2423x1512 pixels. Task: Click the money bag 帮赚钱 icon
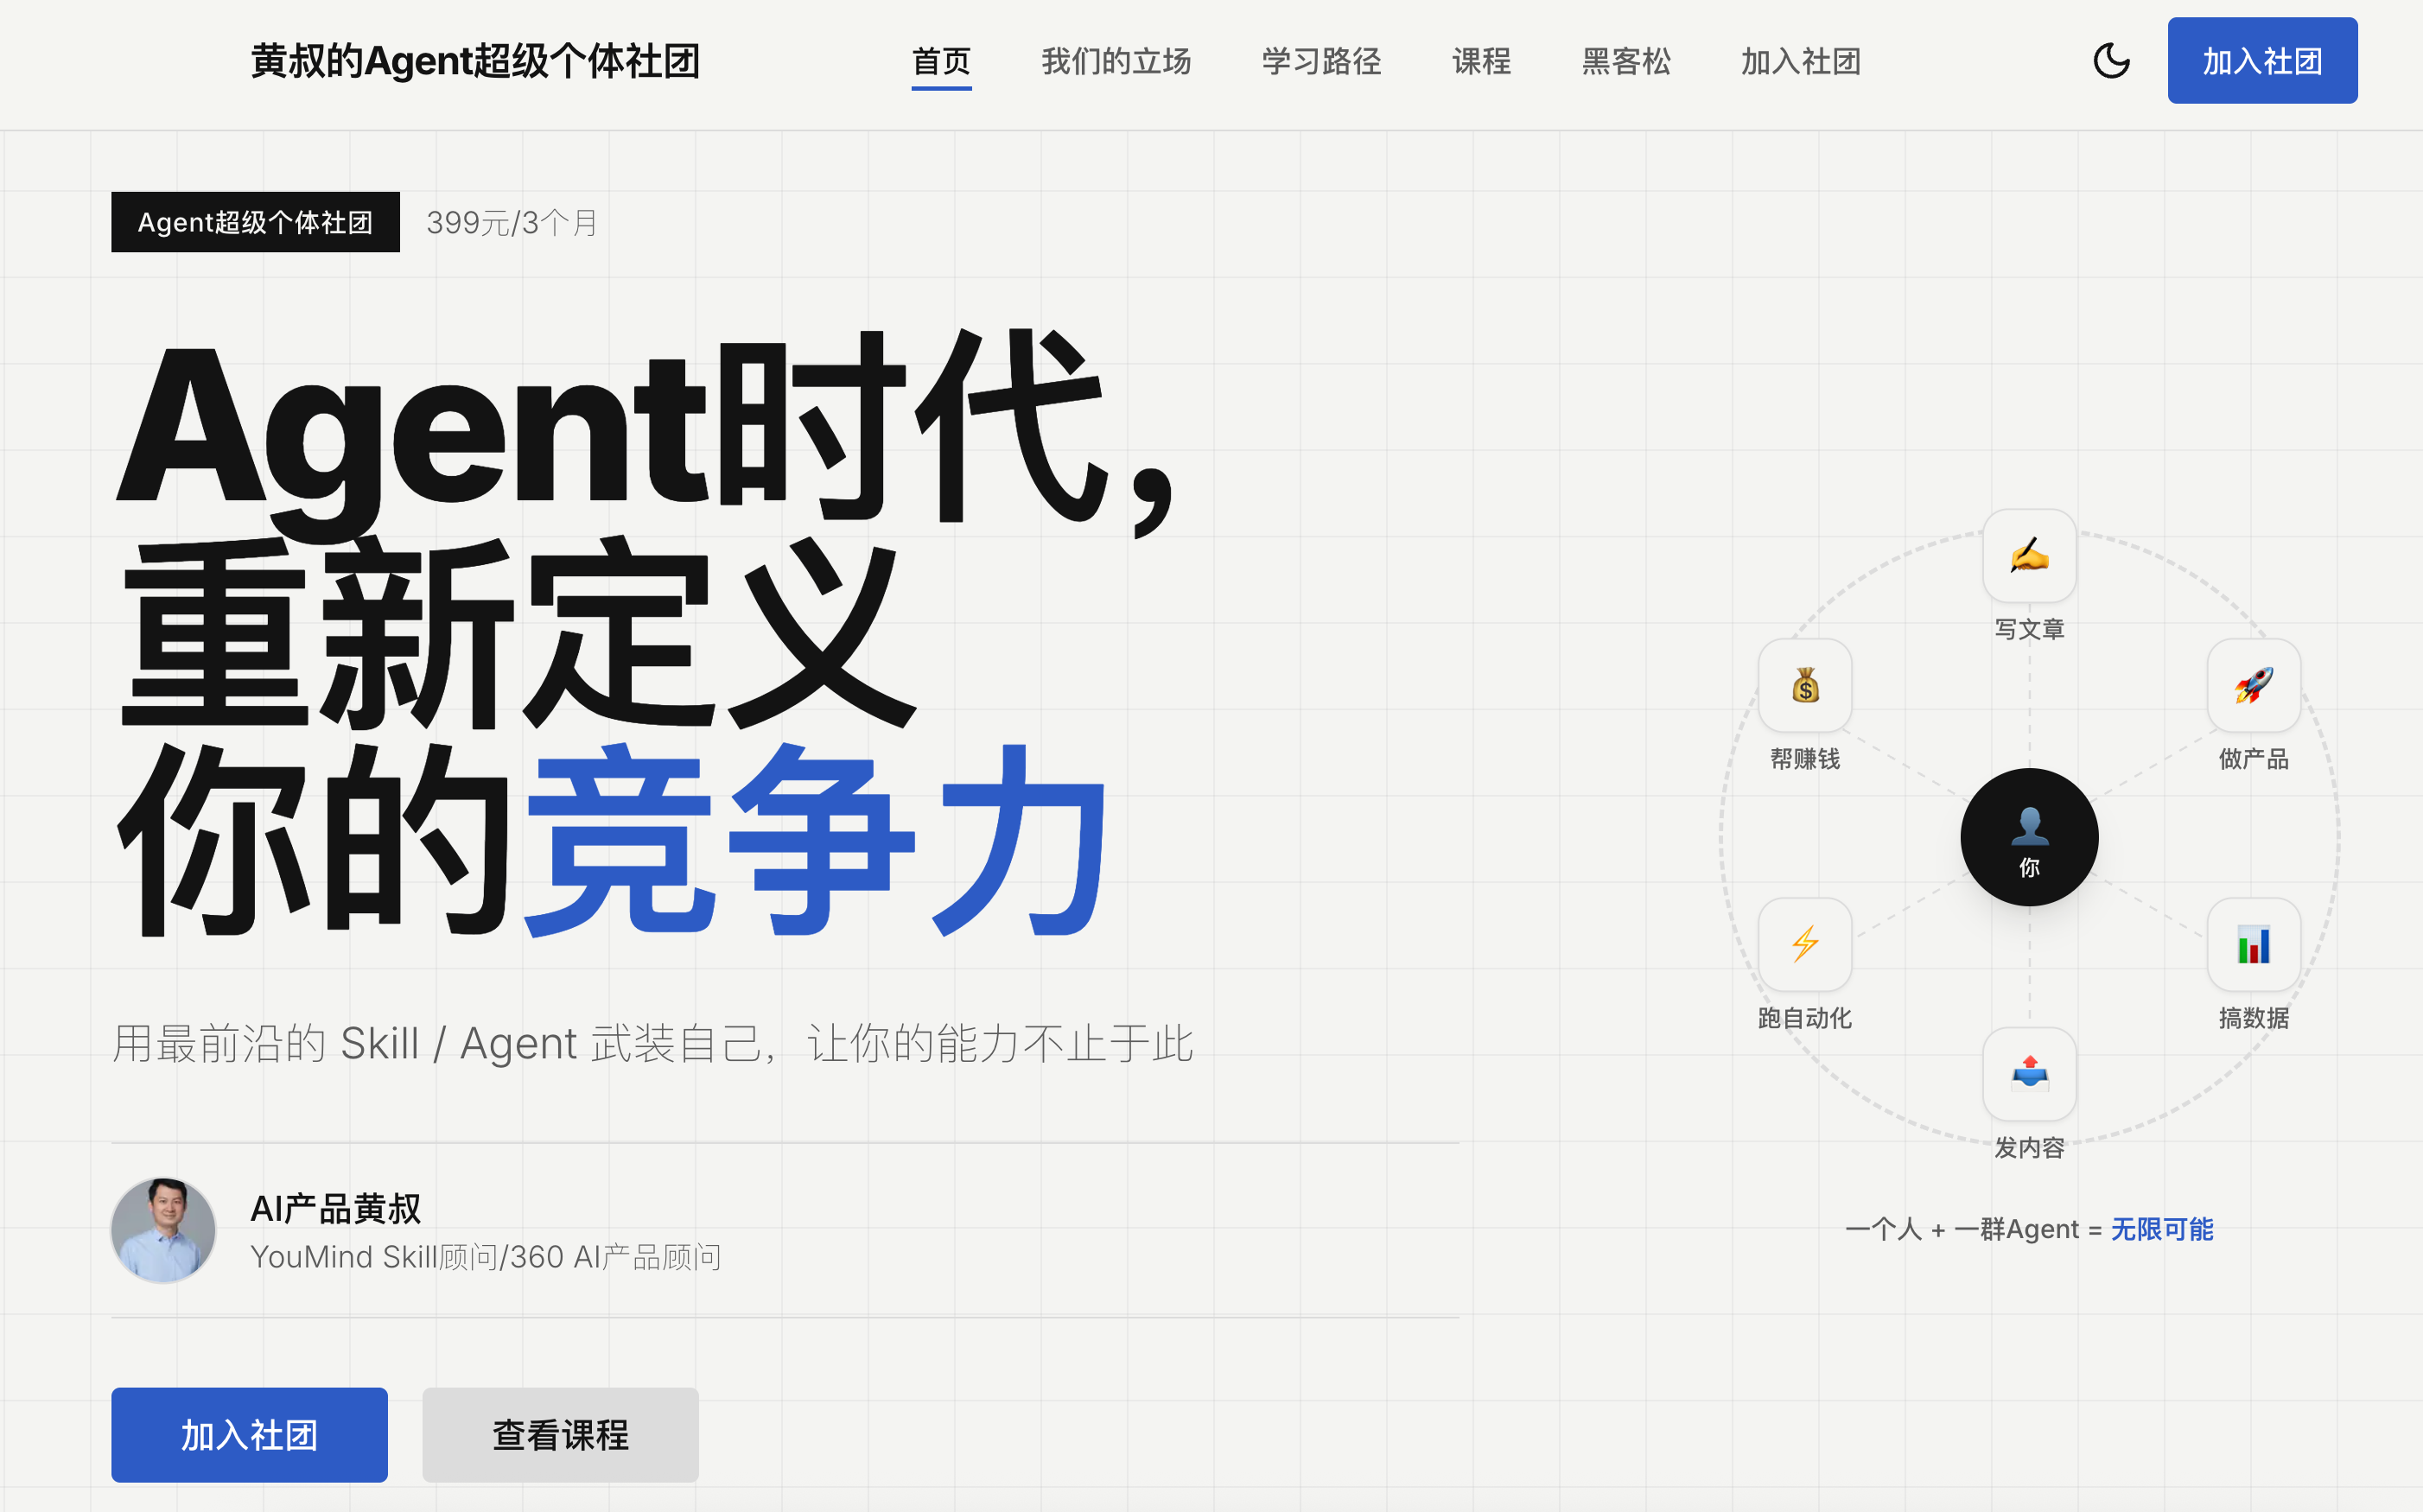pyautogui.click(x=1805, y=686)
